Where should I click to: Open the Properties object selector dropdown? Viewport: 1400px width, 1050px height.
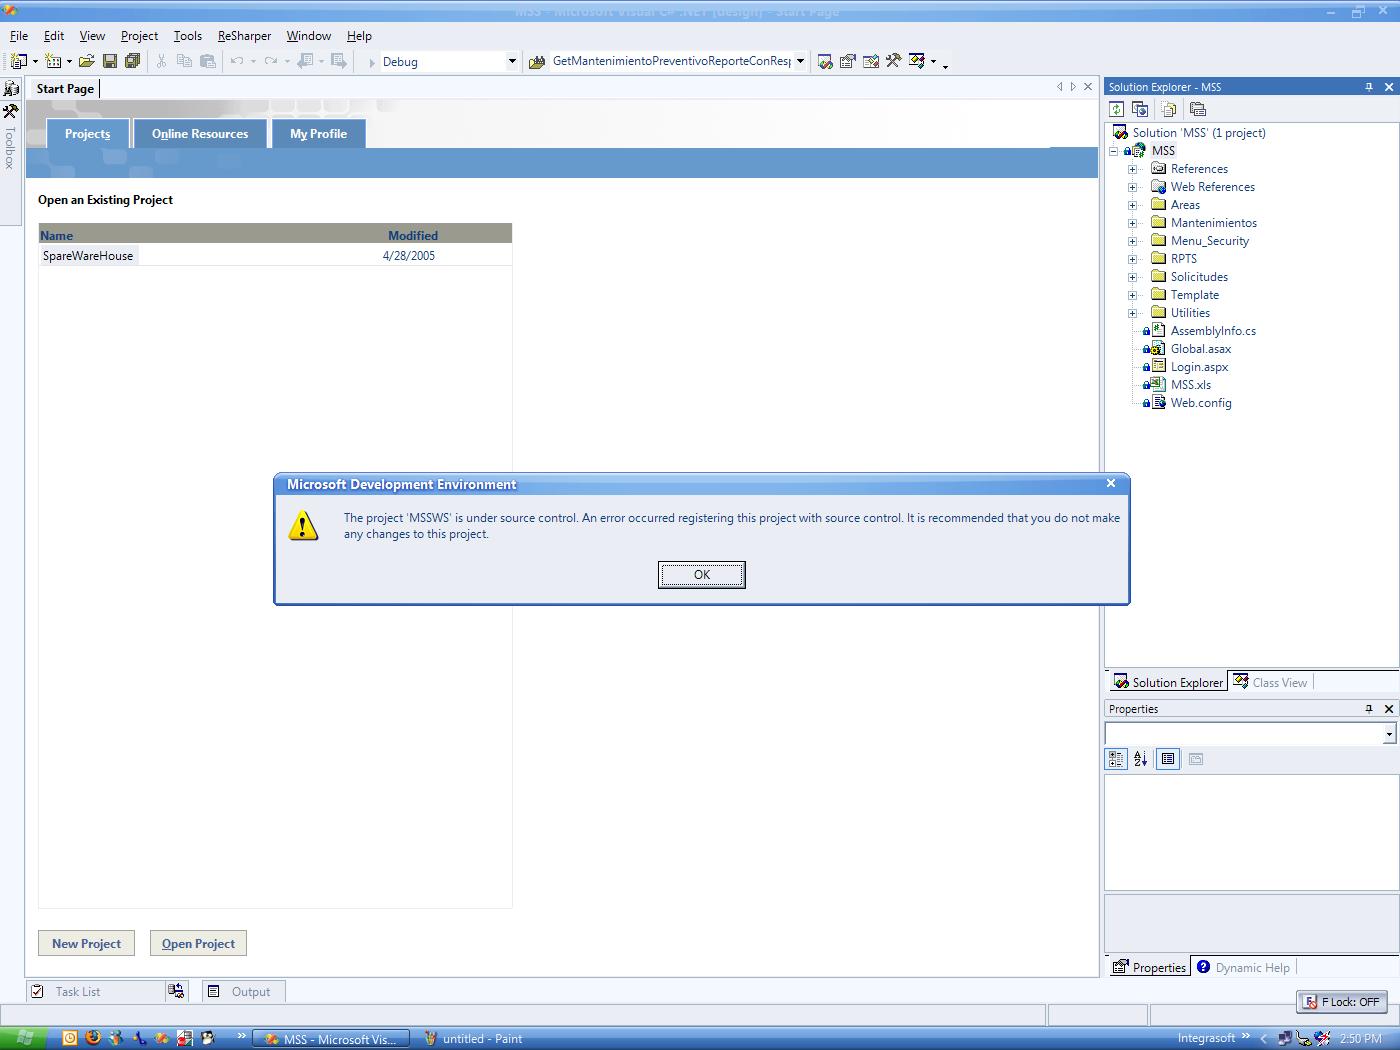click(1389, 734)
